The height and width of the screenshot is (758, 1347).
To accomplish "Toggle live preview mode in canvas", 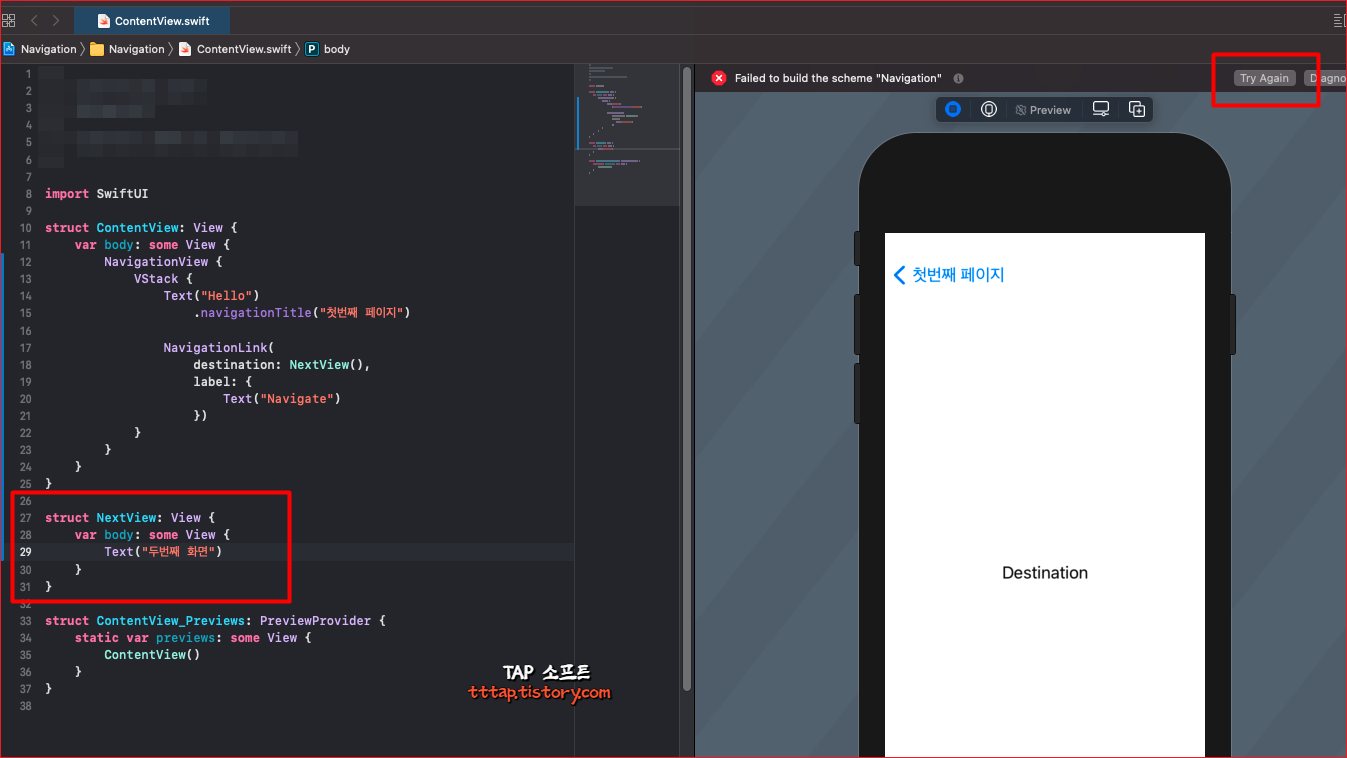I will [x=953, y=110].
